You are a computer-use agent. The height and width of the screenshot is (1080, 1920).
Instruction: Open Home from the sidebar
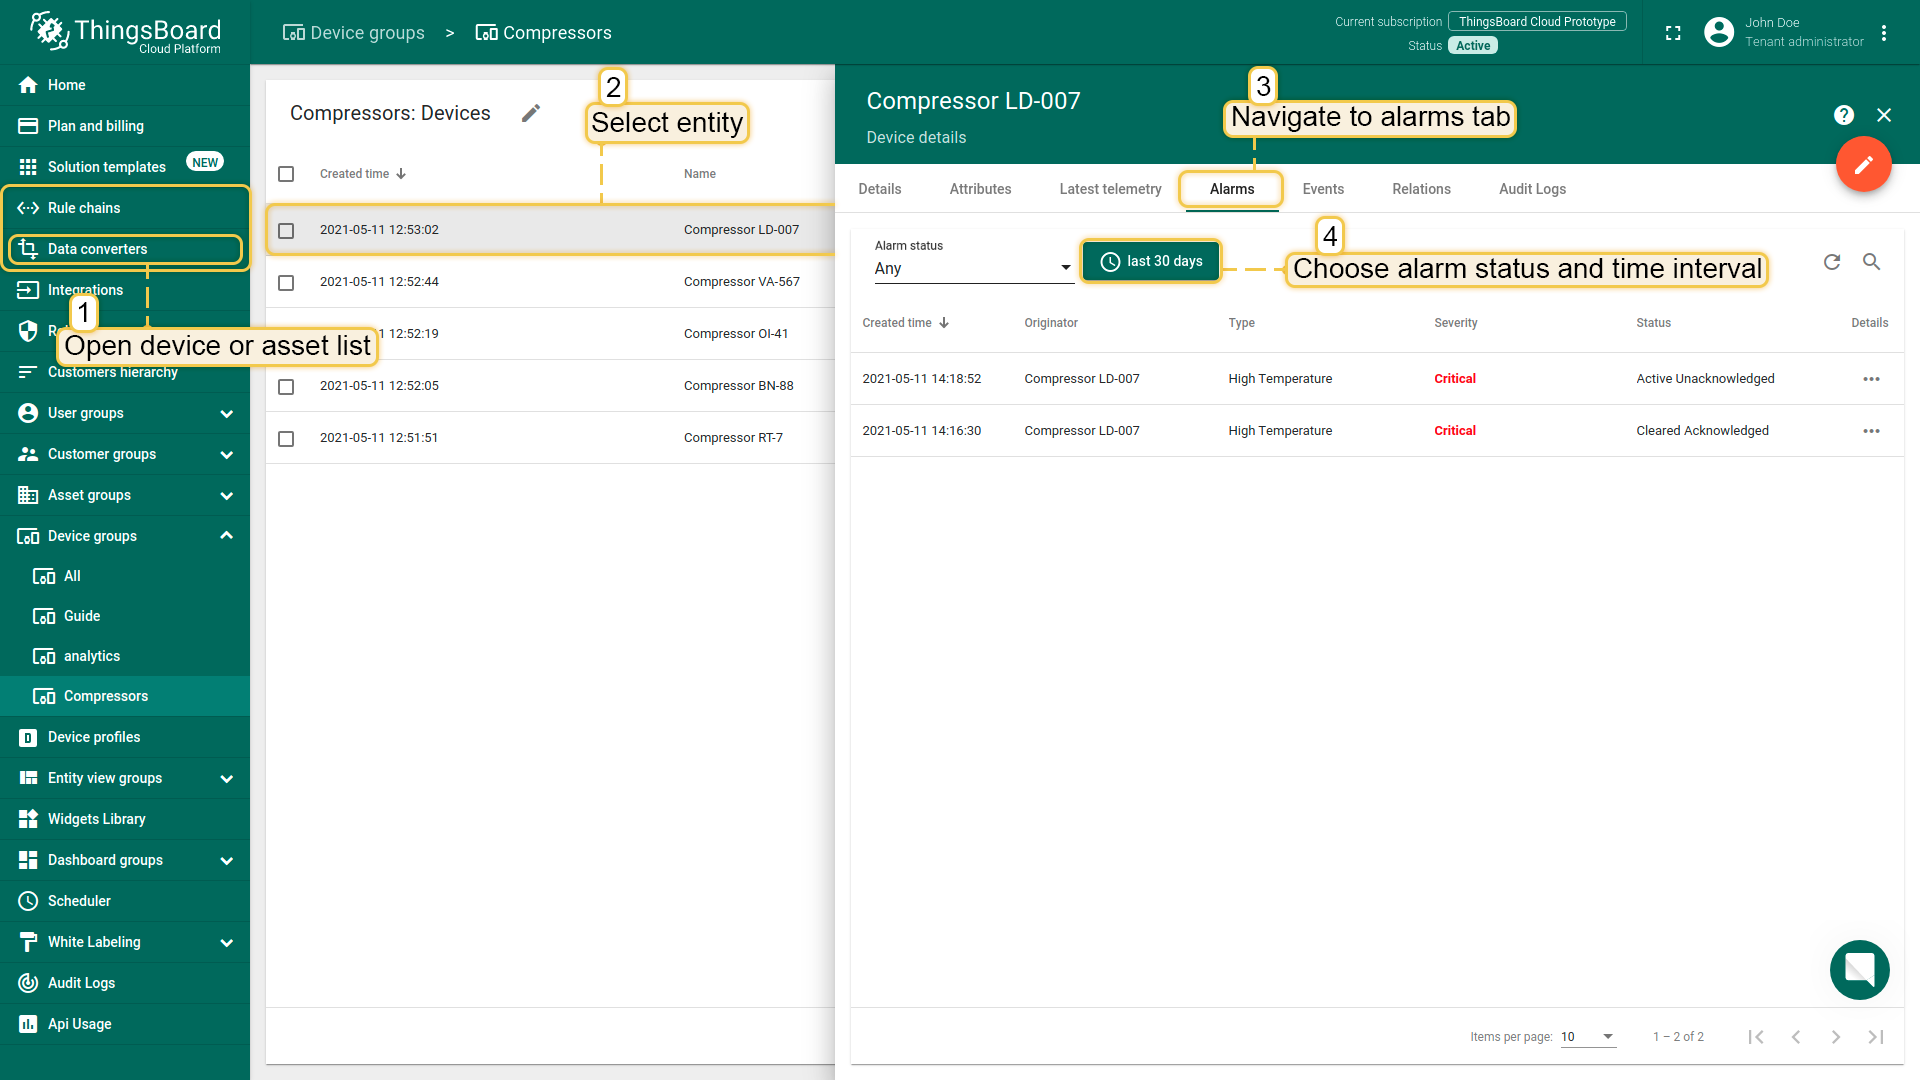[125, 85]
